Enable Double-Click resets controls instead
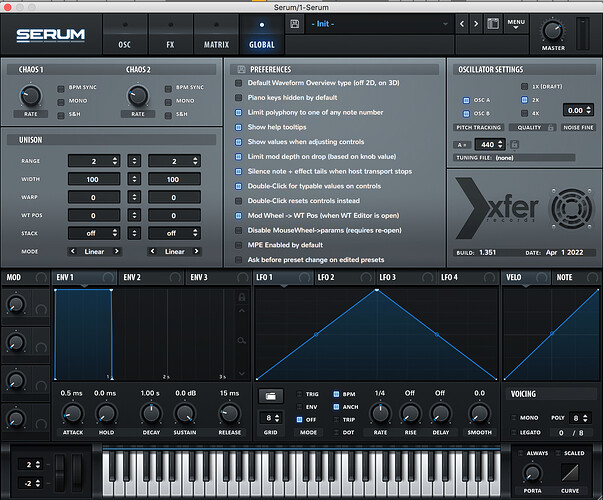Image resolution: width=603 pixels, height=500 pixels. tap(238, 201)
